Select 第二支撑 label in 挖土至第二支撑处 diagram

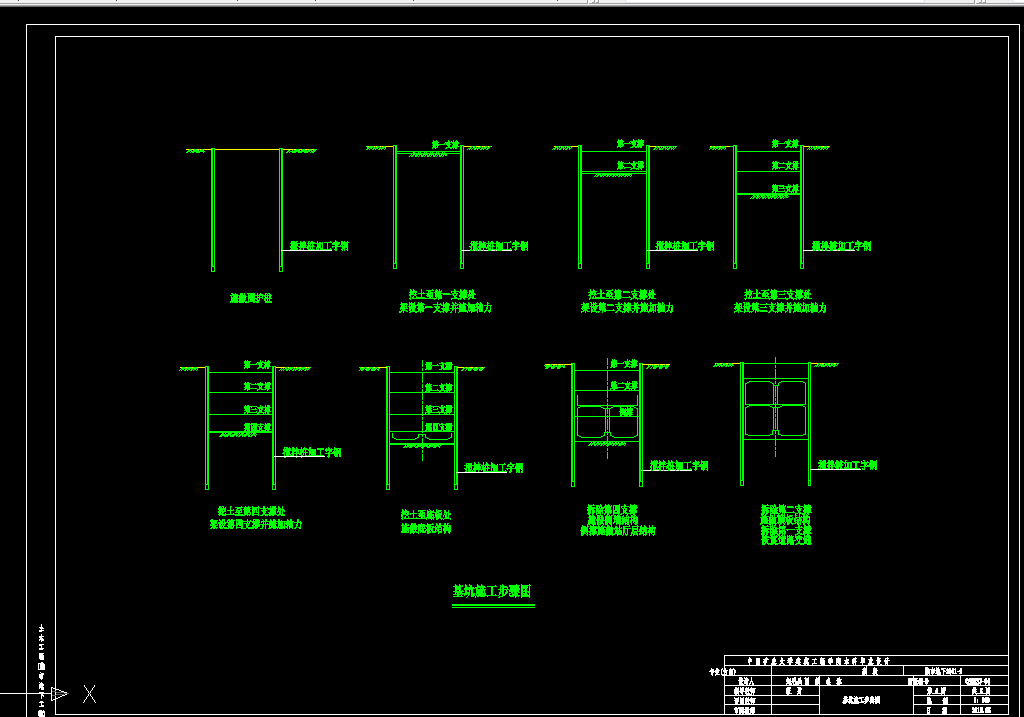tap(631, 166)
